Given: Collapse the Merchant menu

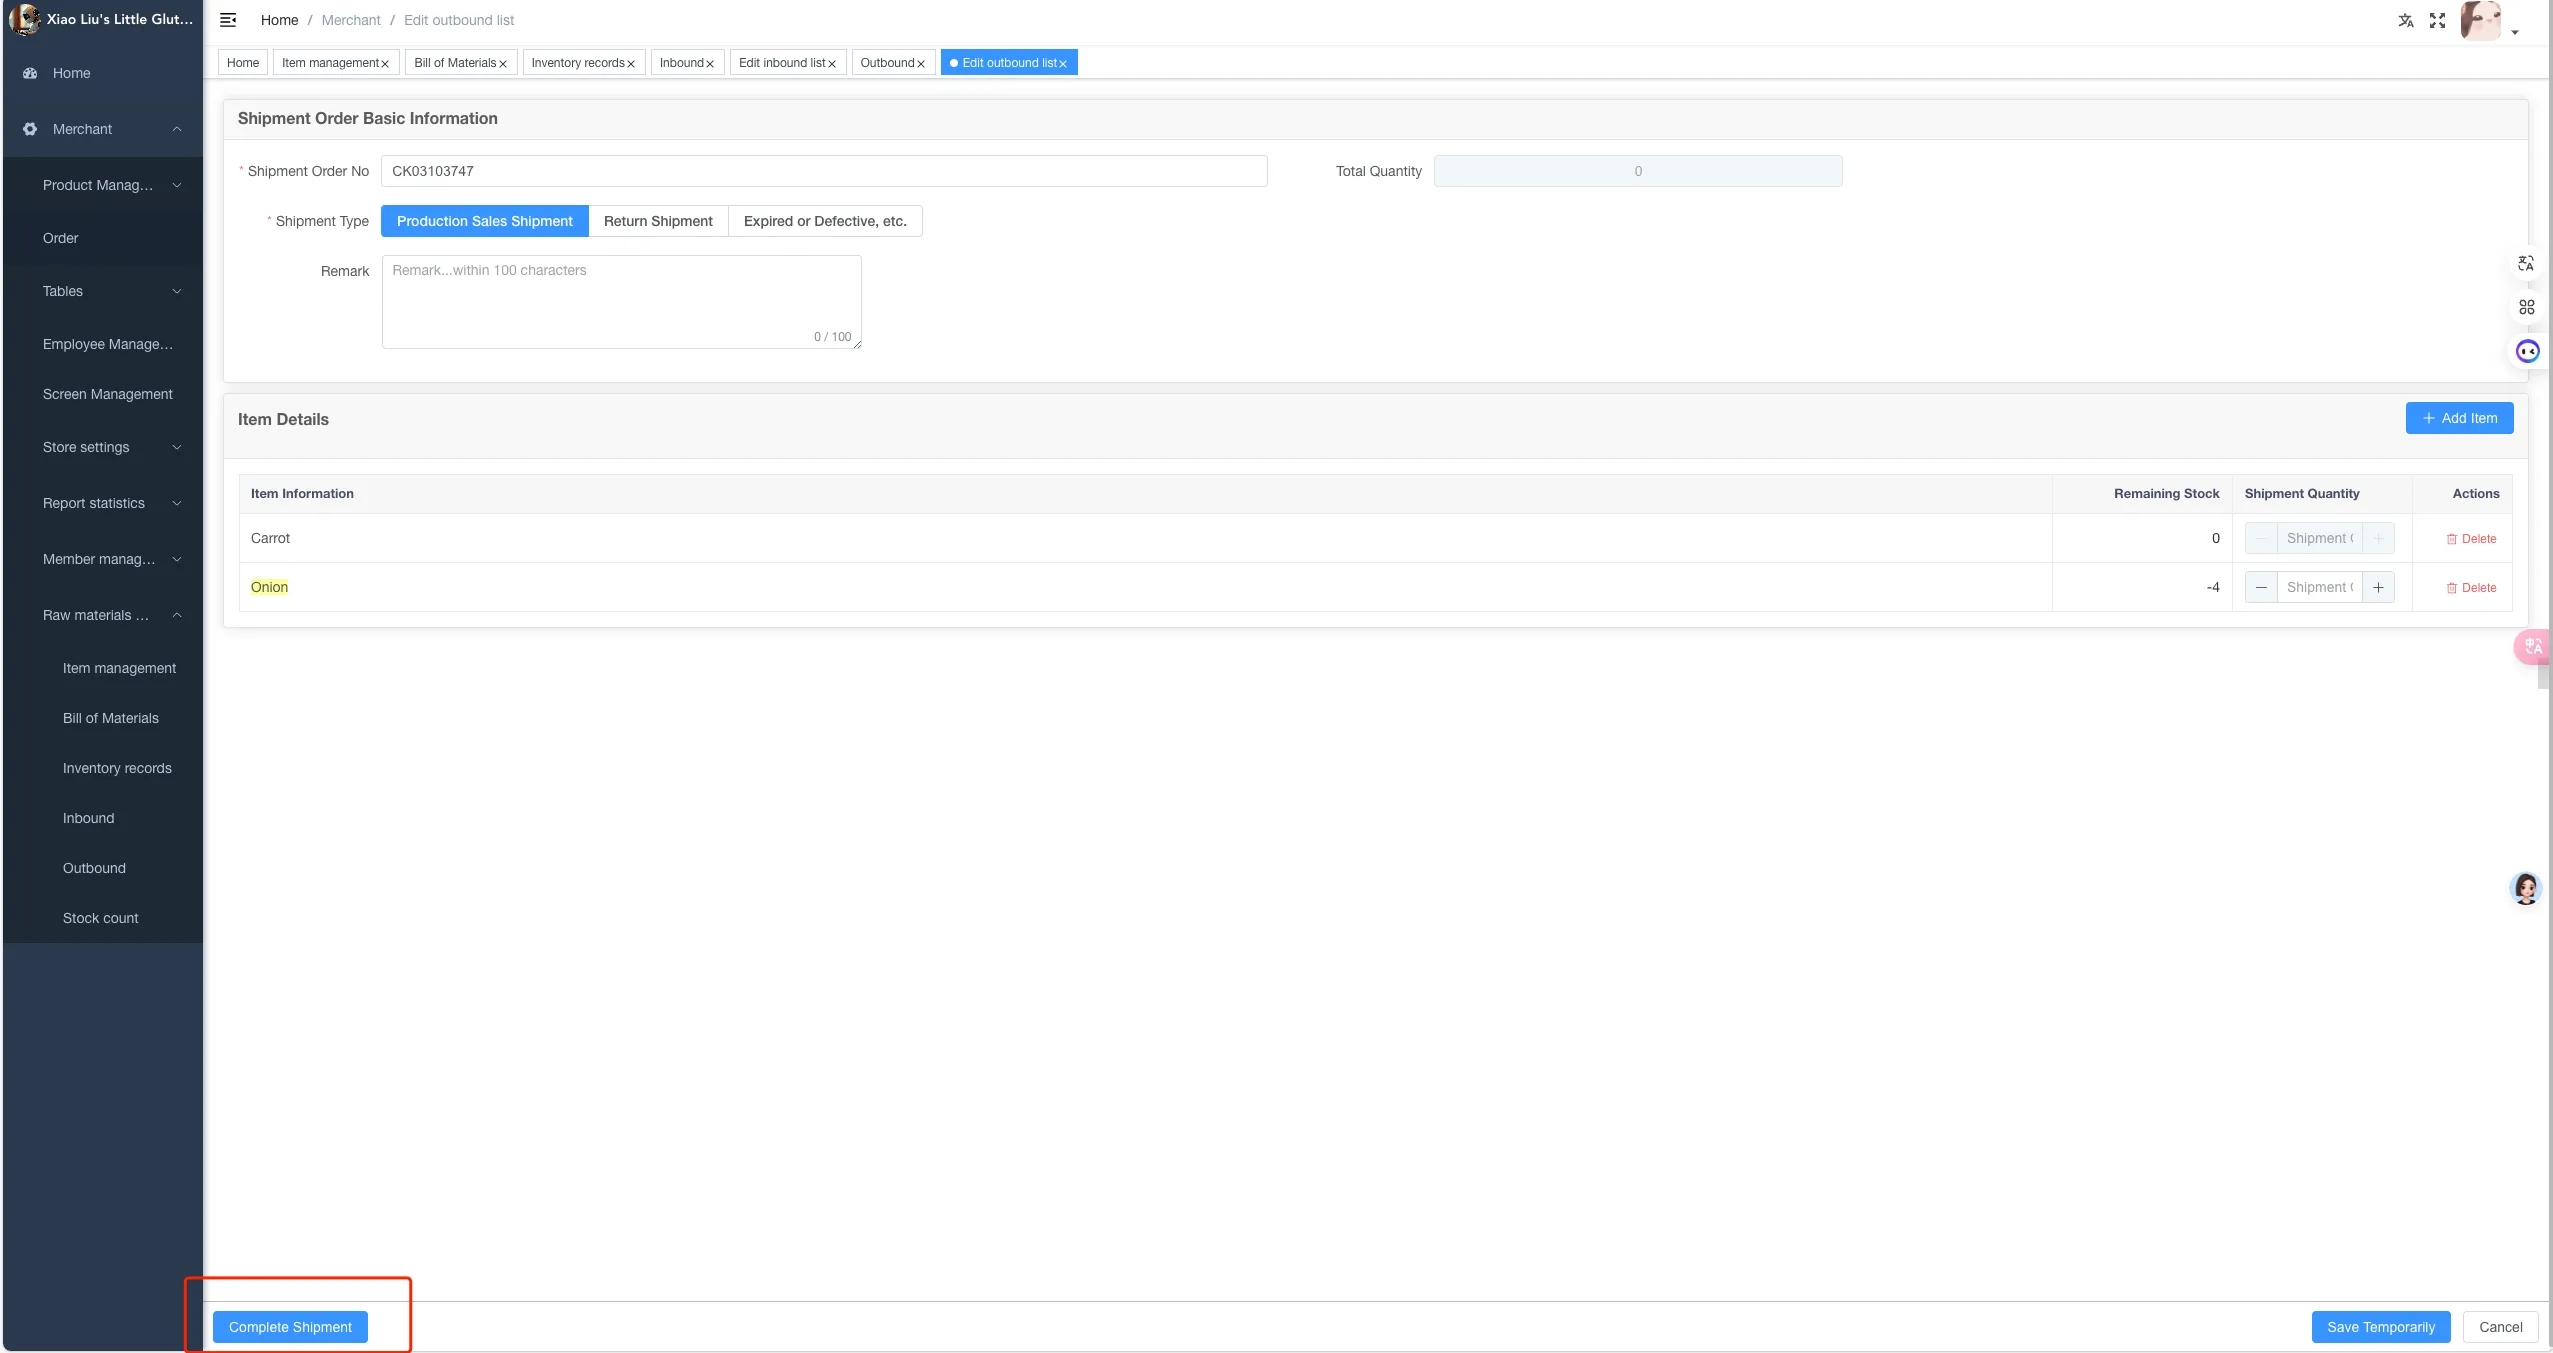Looking at the screenshot, I should tap(177, 129).
